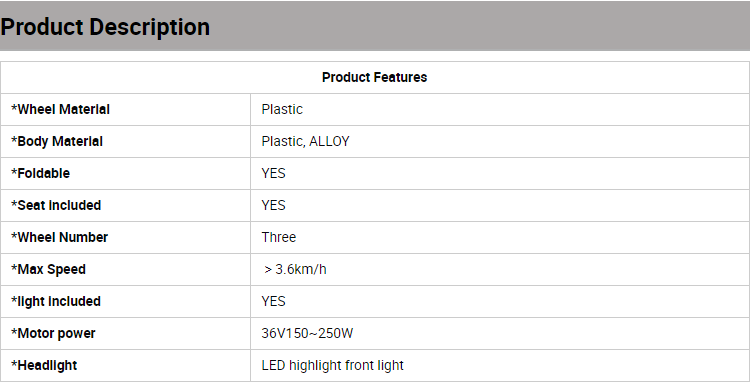Click the Product Description heading

(105, 27)
